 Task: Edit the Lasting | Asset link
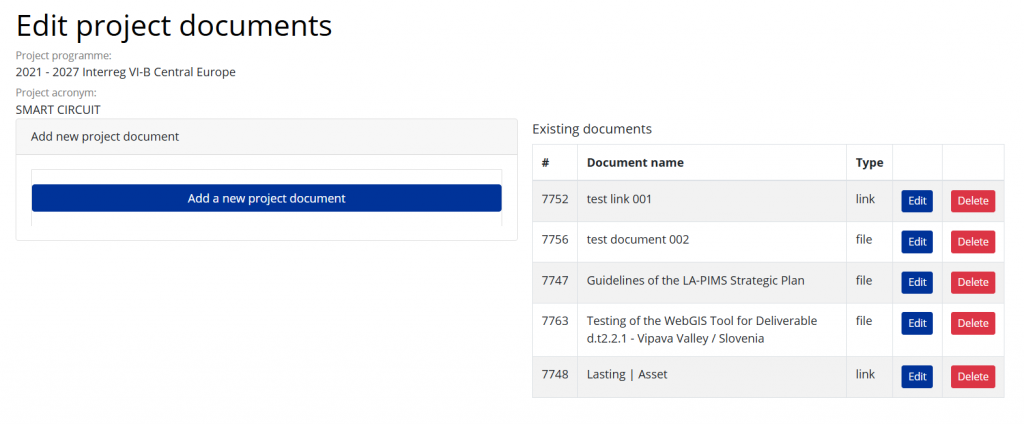tap(916, 377)
